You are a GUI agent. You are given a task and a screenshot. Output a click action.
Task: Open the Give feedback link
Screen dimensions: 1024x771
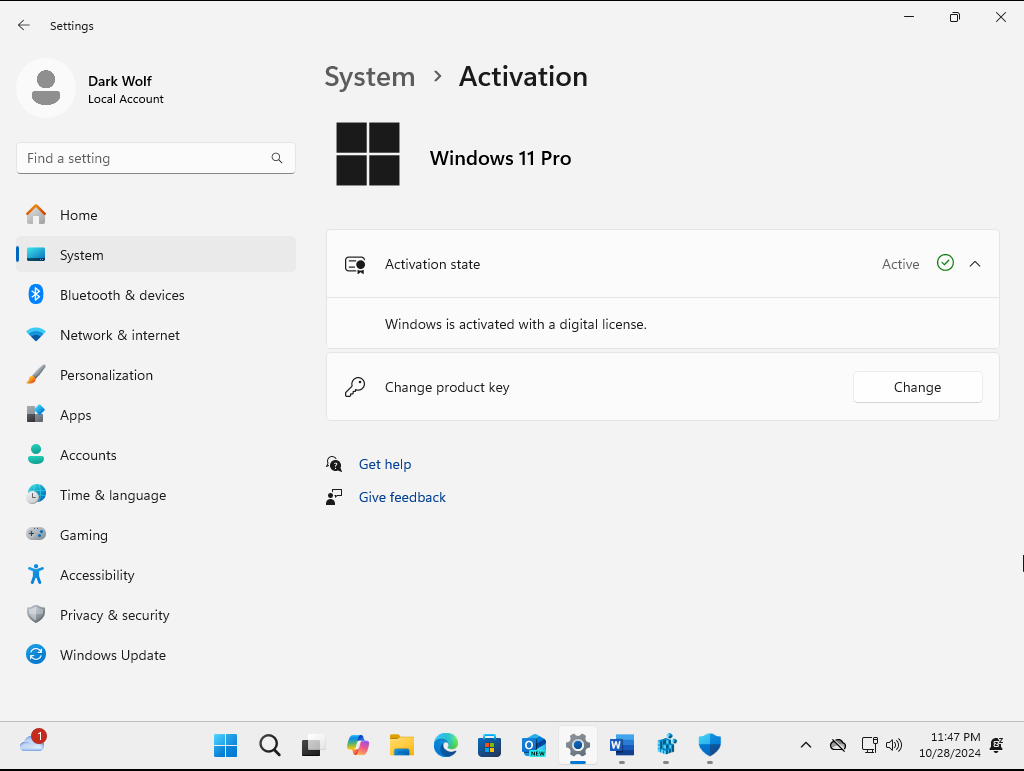click(x=402, y=497)
